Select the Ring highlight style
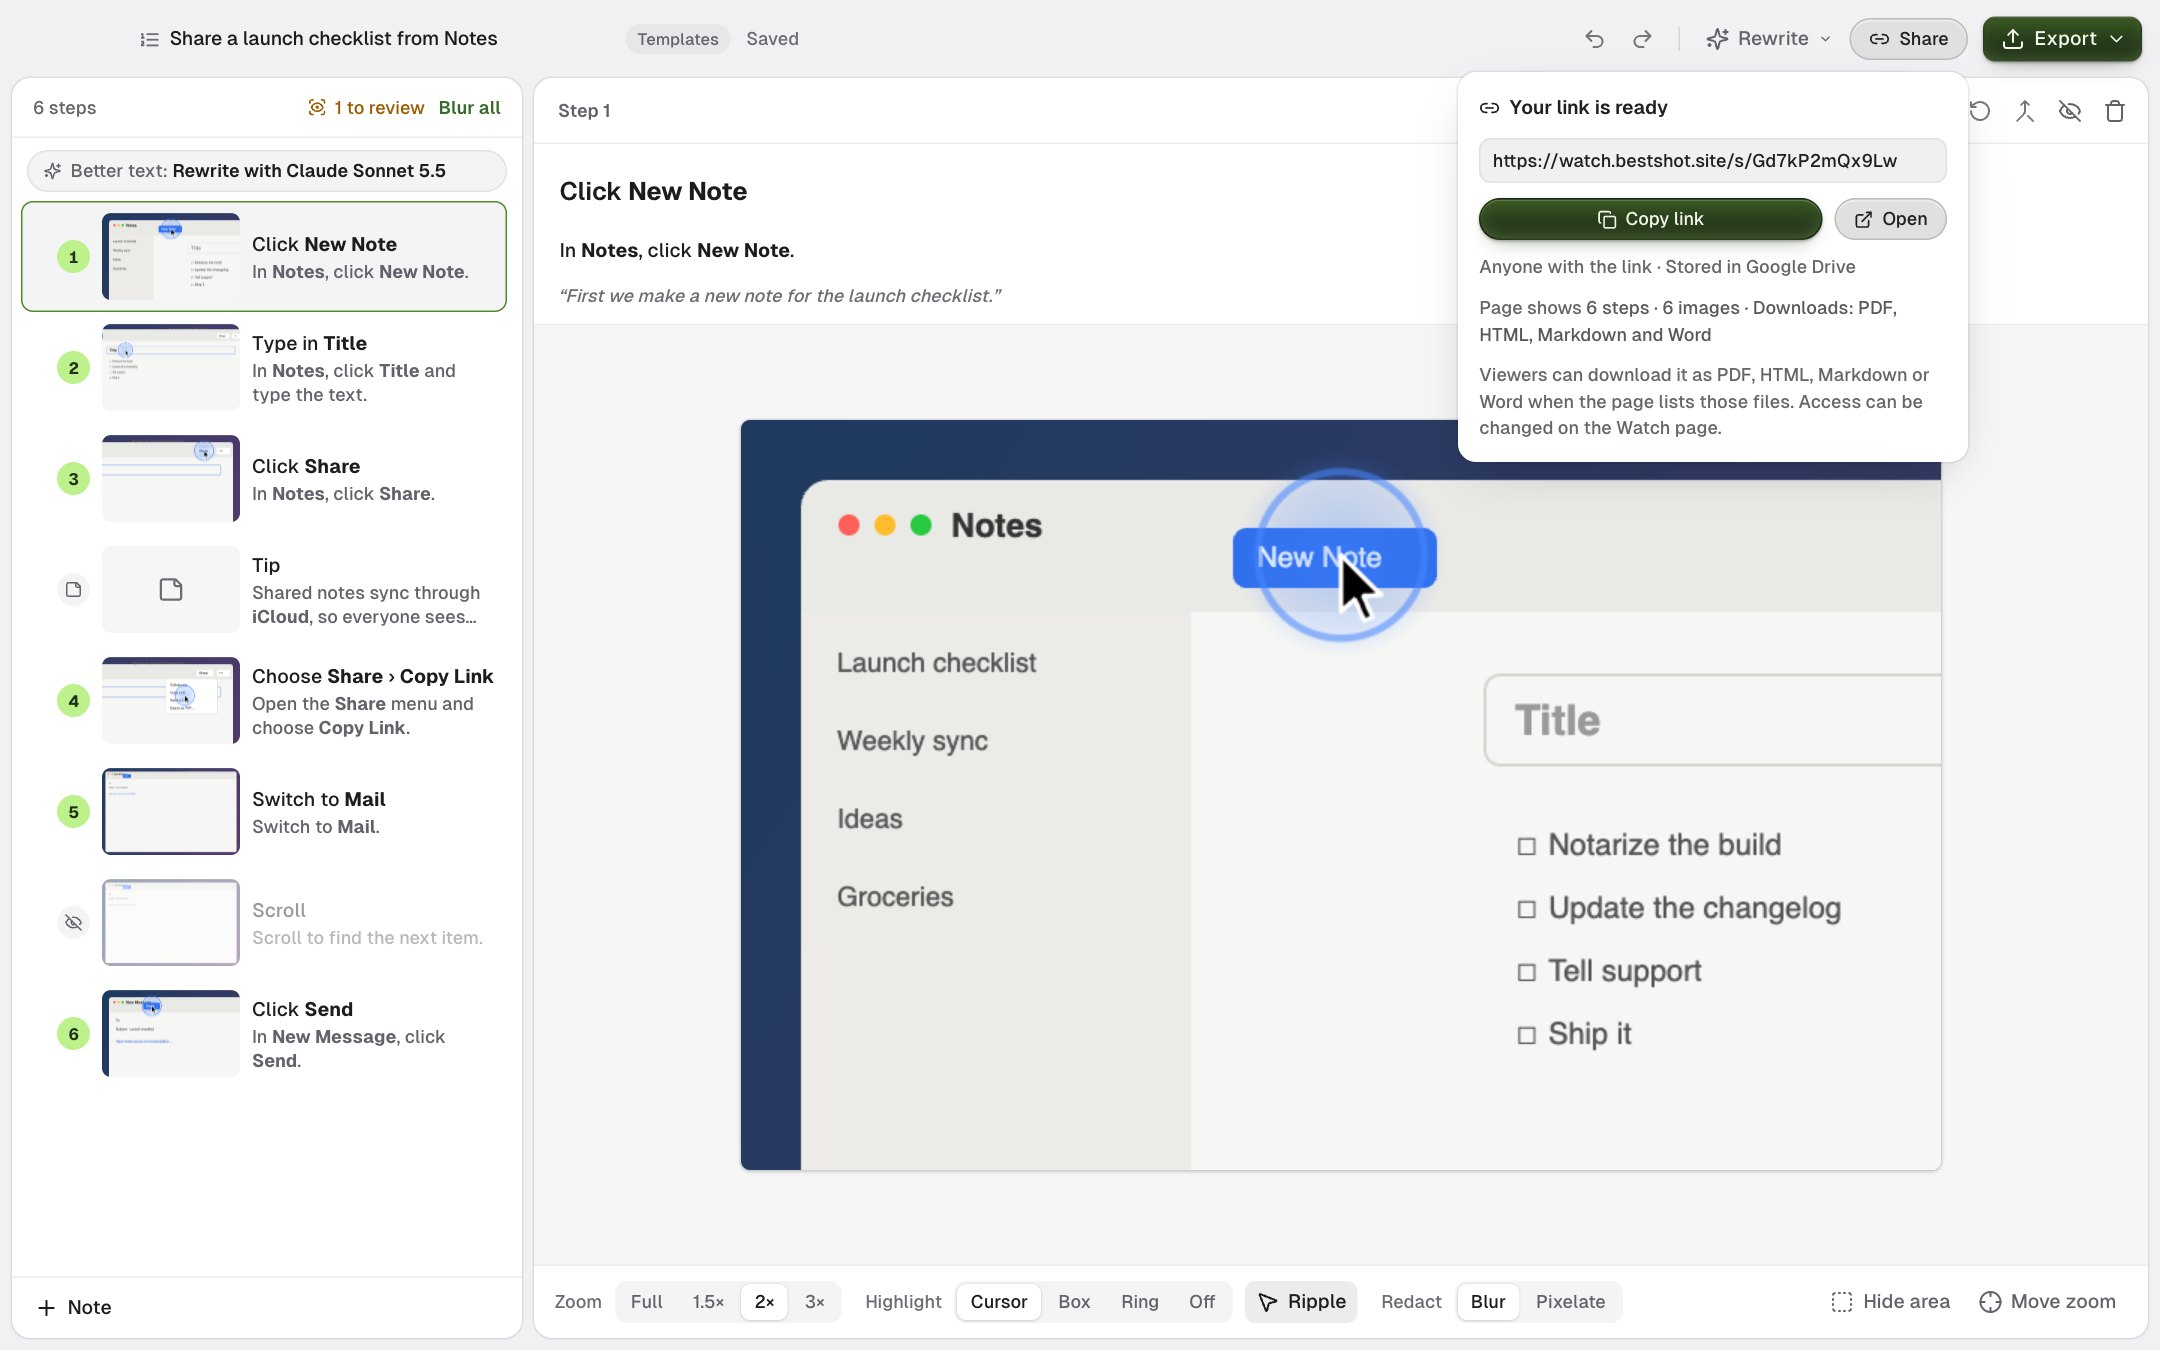This screenshot has width=2160, height=1350. click(x=1139, y=1301)
